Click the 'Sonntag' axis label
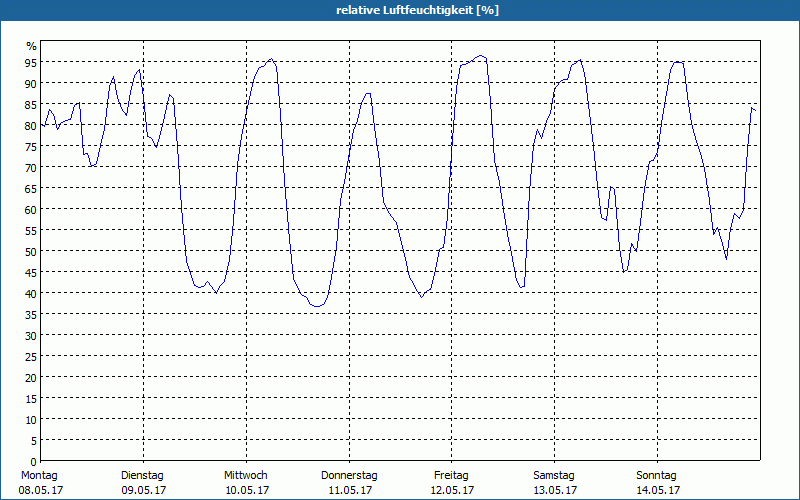This screenshot has height=500, width=800. tap(657, 475)
